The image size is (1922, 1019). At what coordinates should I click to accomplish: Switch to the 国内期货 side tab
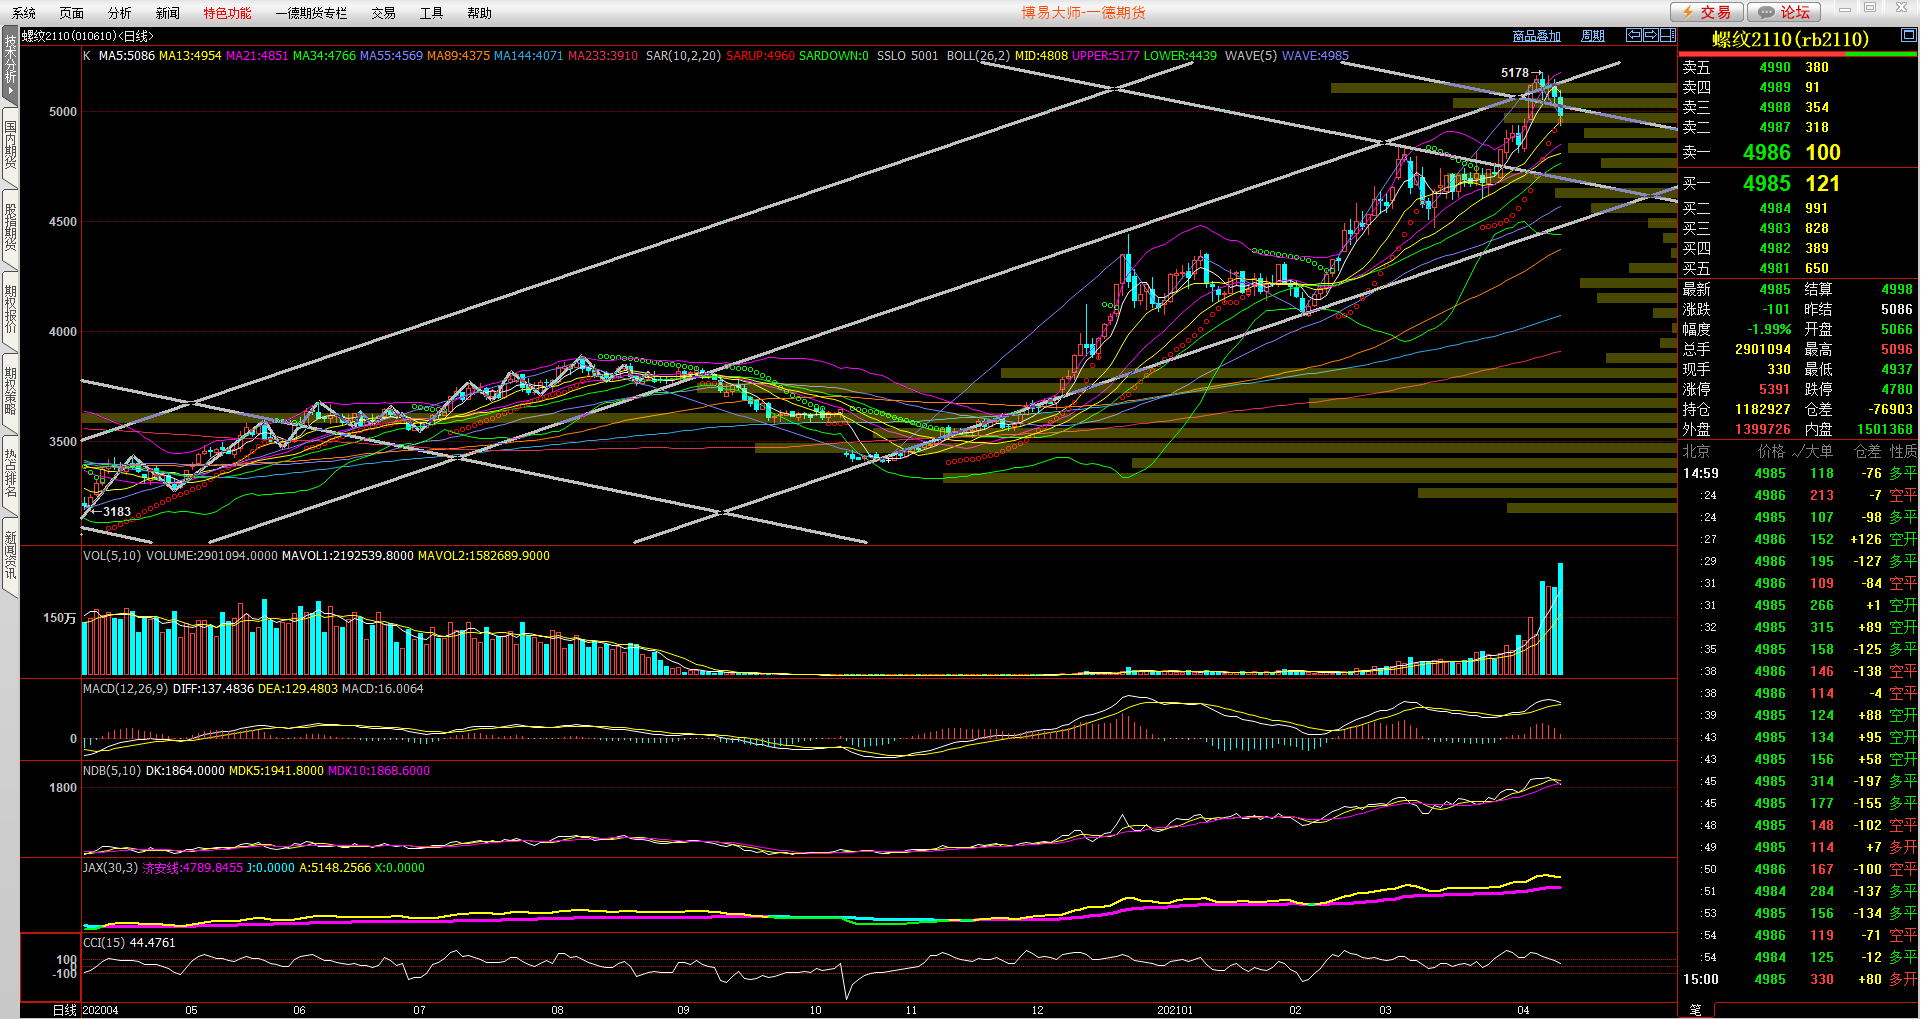click(x=10, y=144)
